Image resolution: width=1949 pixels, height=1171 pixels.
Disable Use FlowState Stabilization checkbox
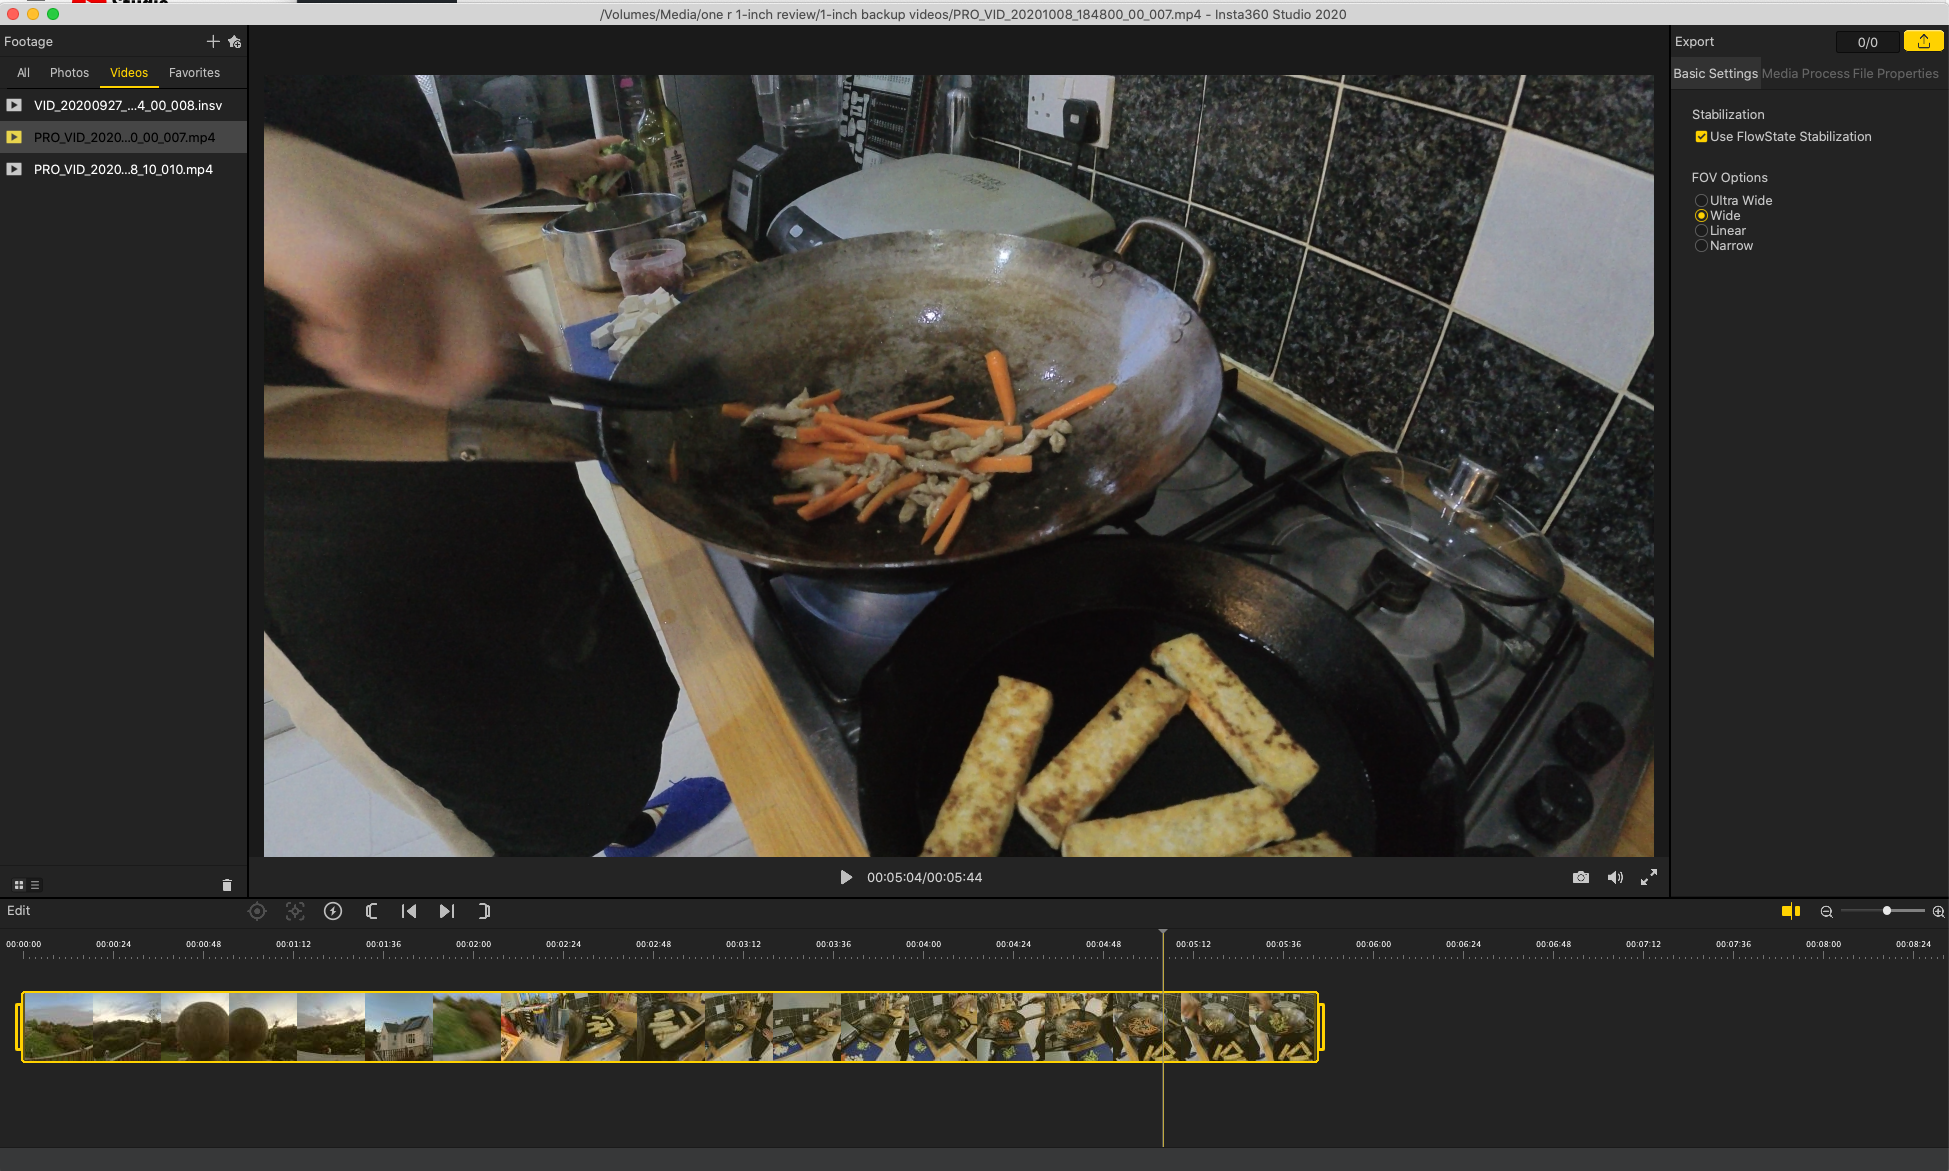[x=1701, y=137]
